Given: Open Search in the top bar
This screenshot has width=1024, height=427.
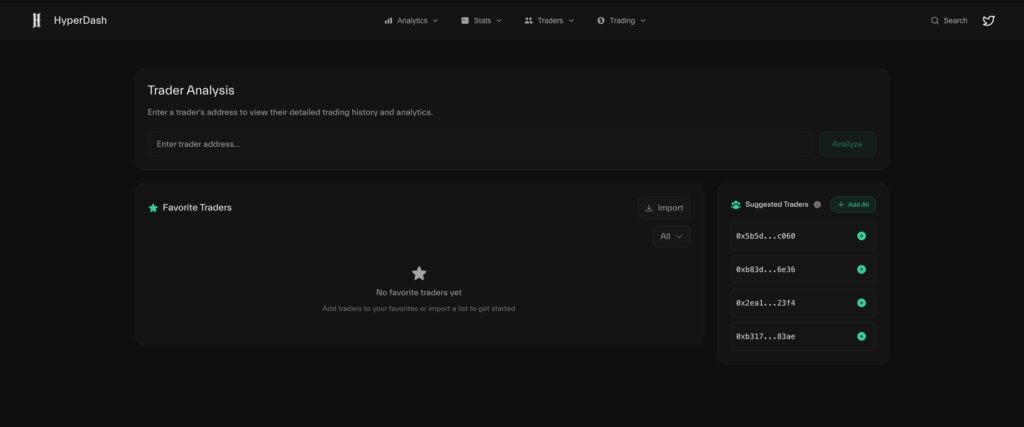Looking at the screenshot, I should (949, 20).
